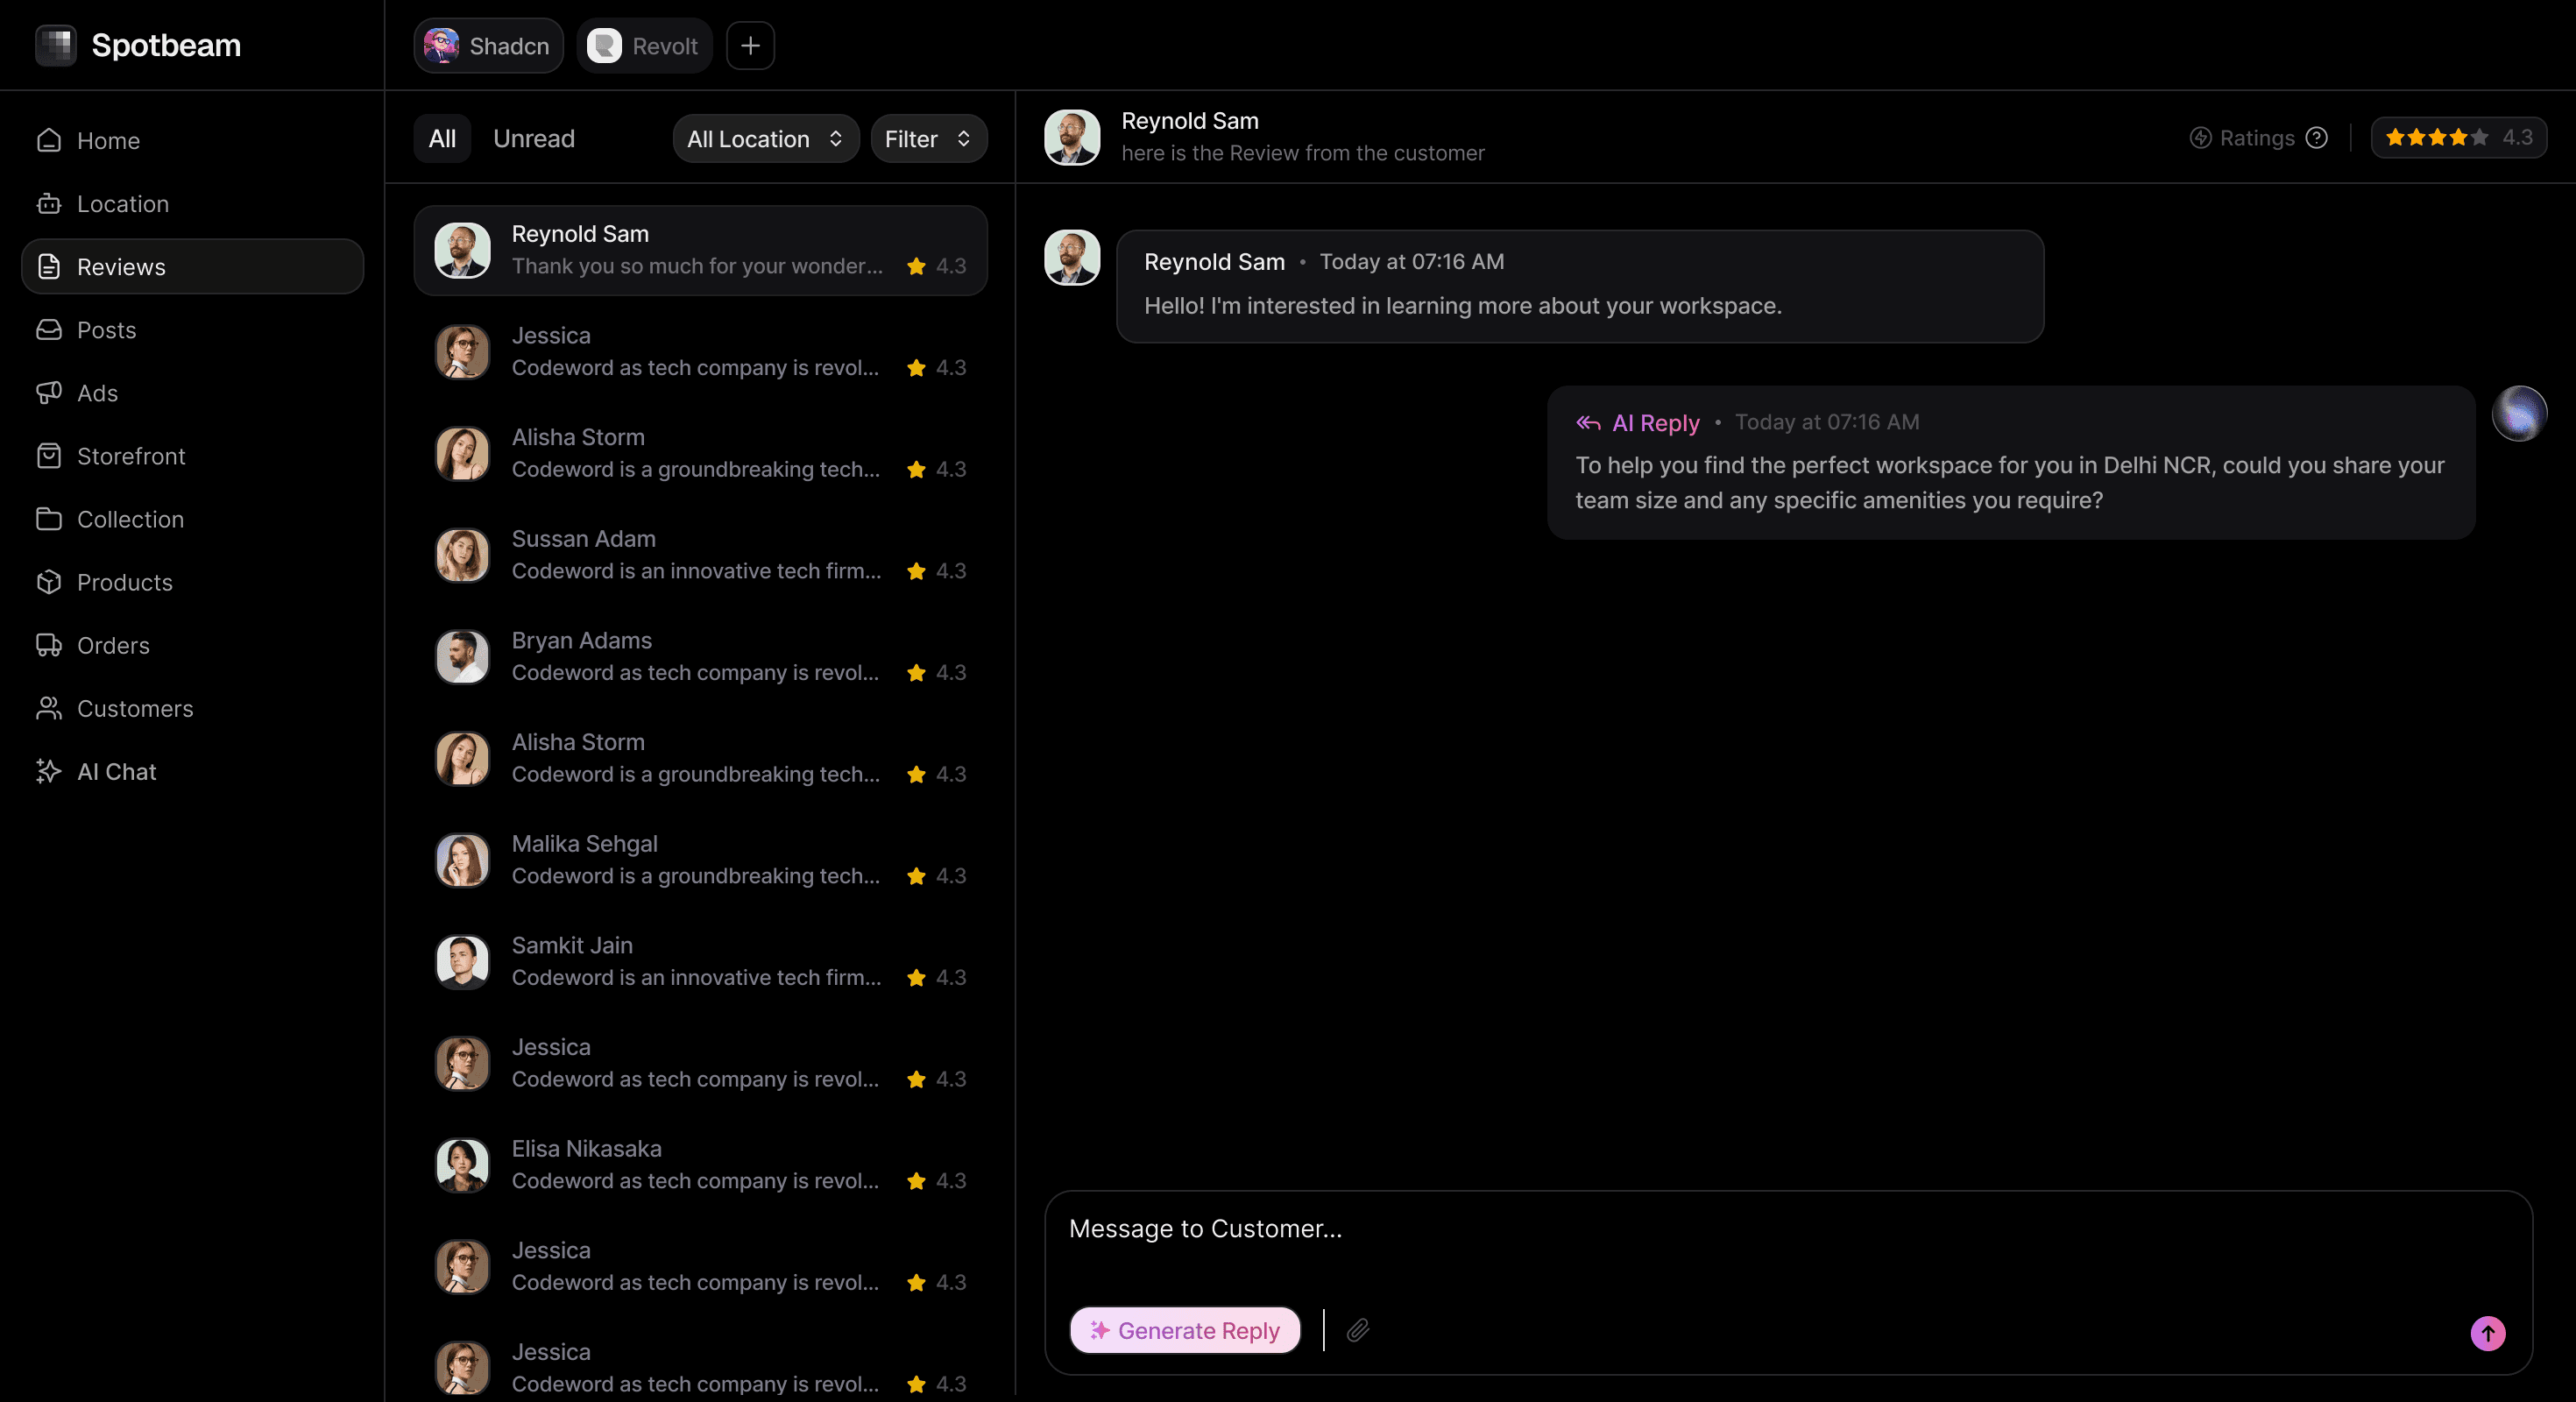
Task: Click the Spotbeam logo icon
Action: click(x=56, y=45)
